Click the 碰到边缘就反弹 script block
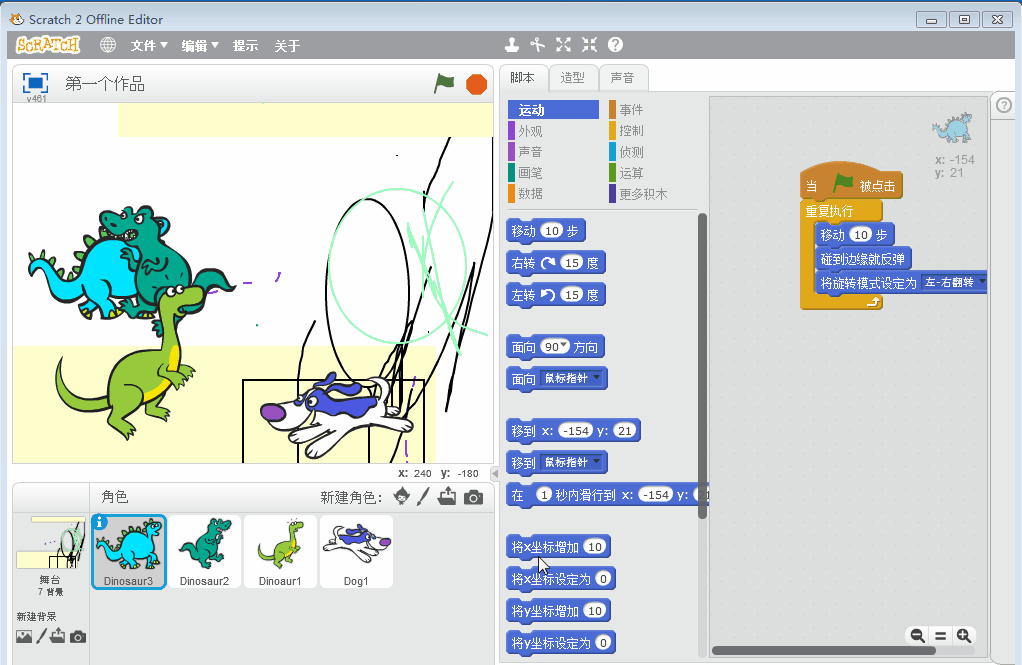The height and width of the screenshot is (665, 1022). [x=862, y=259]
